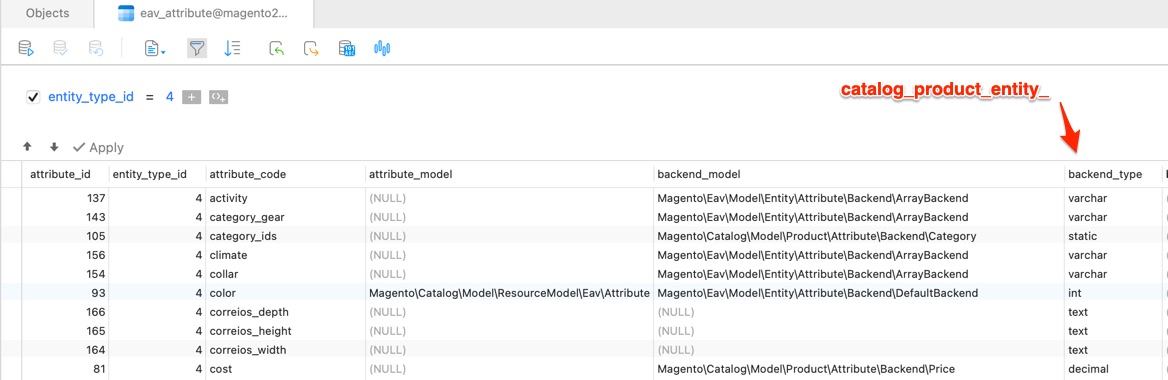Click the attribute_code cell correios_width
The image size is (1168, 380).
(285, 349)
